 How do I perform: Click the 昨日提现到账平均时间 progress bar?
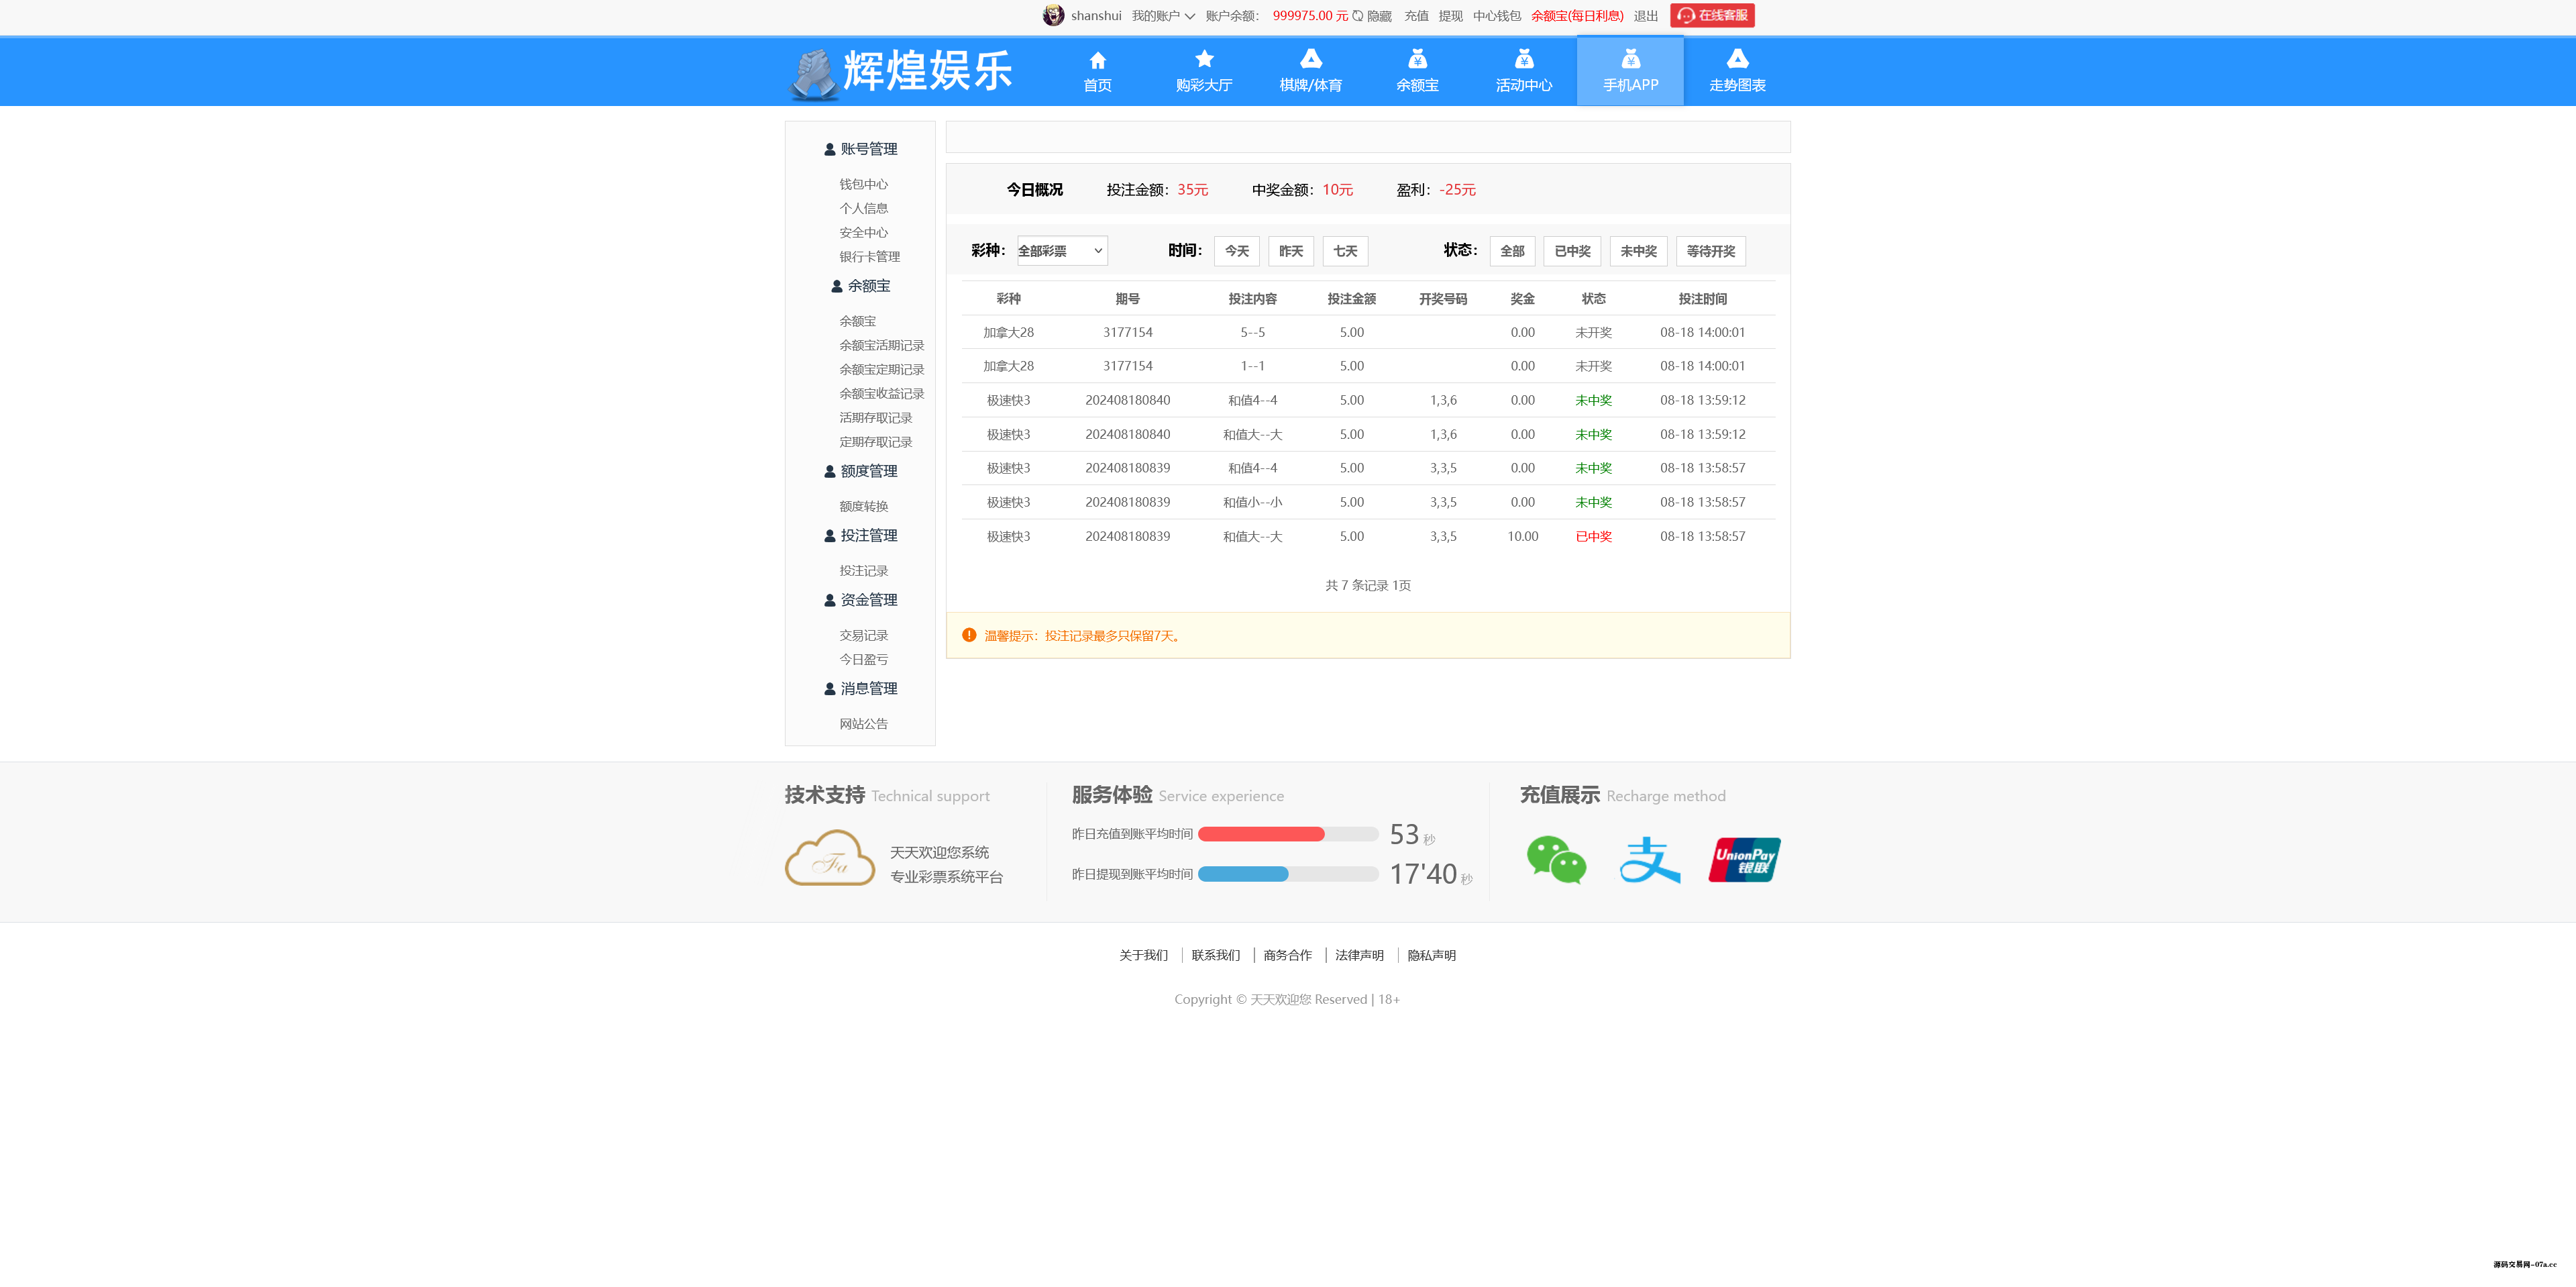point(1288,873)
